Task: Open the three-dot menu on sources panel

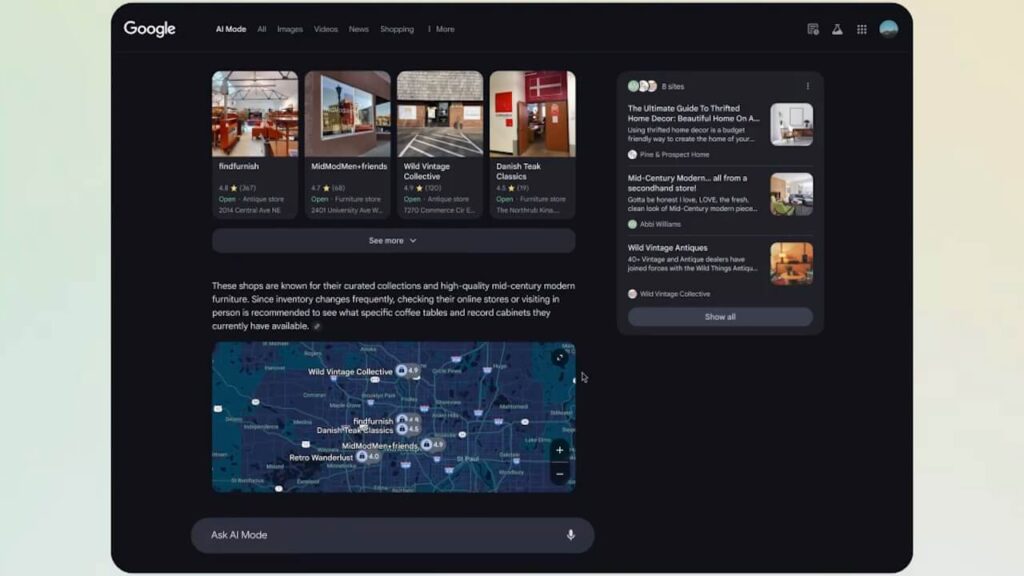Action: (808, 86)
